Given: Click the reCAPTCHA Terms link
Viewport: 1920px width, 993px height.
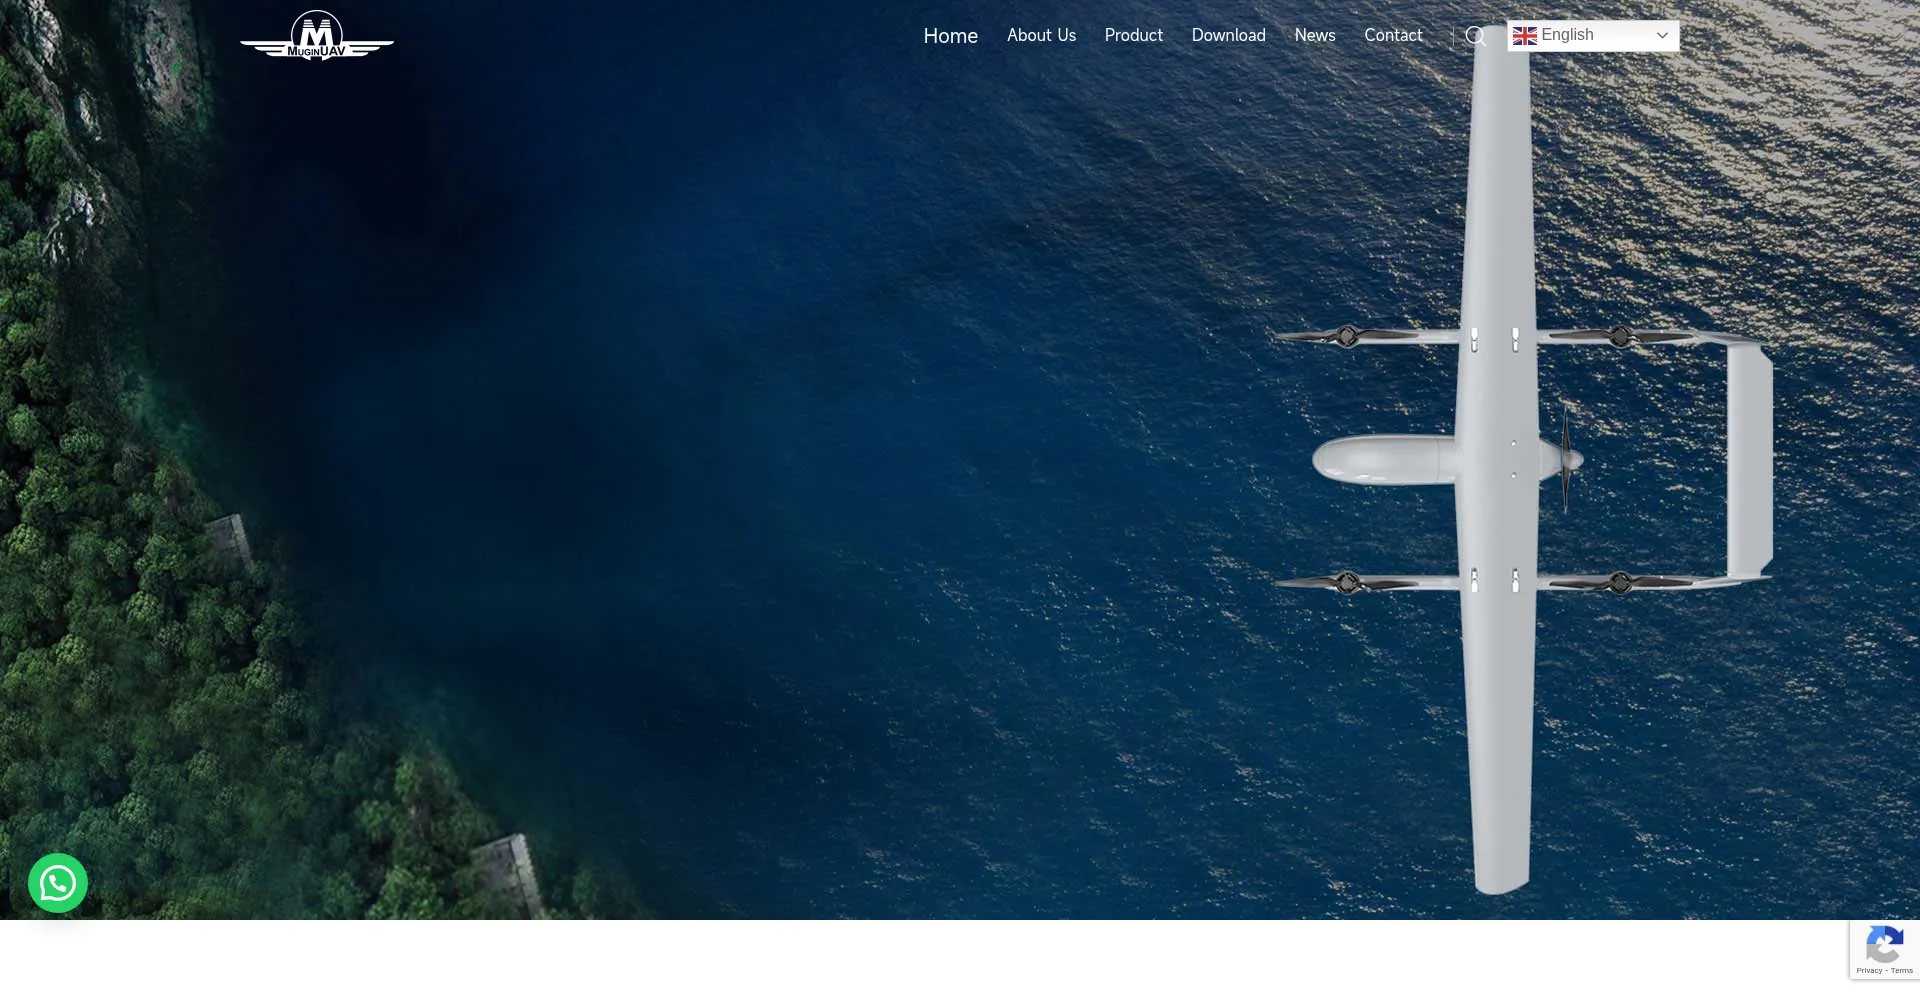Looking at the screenshot, I should pyautogui.click(x=1901, y=971).
